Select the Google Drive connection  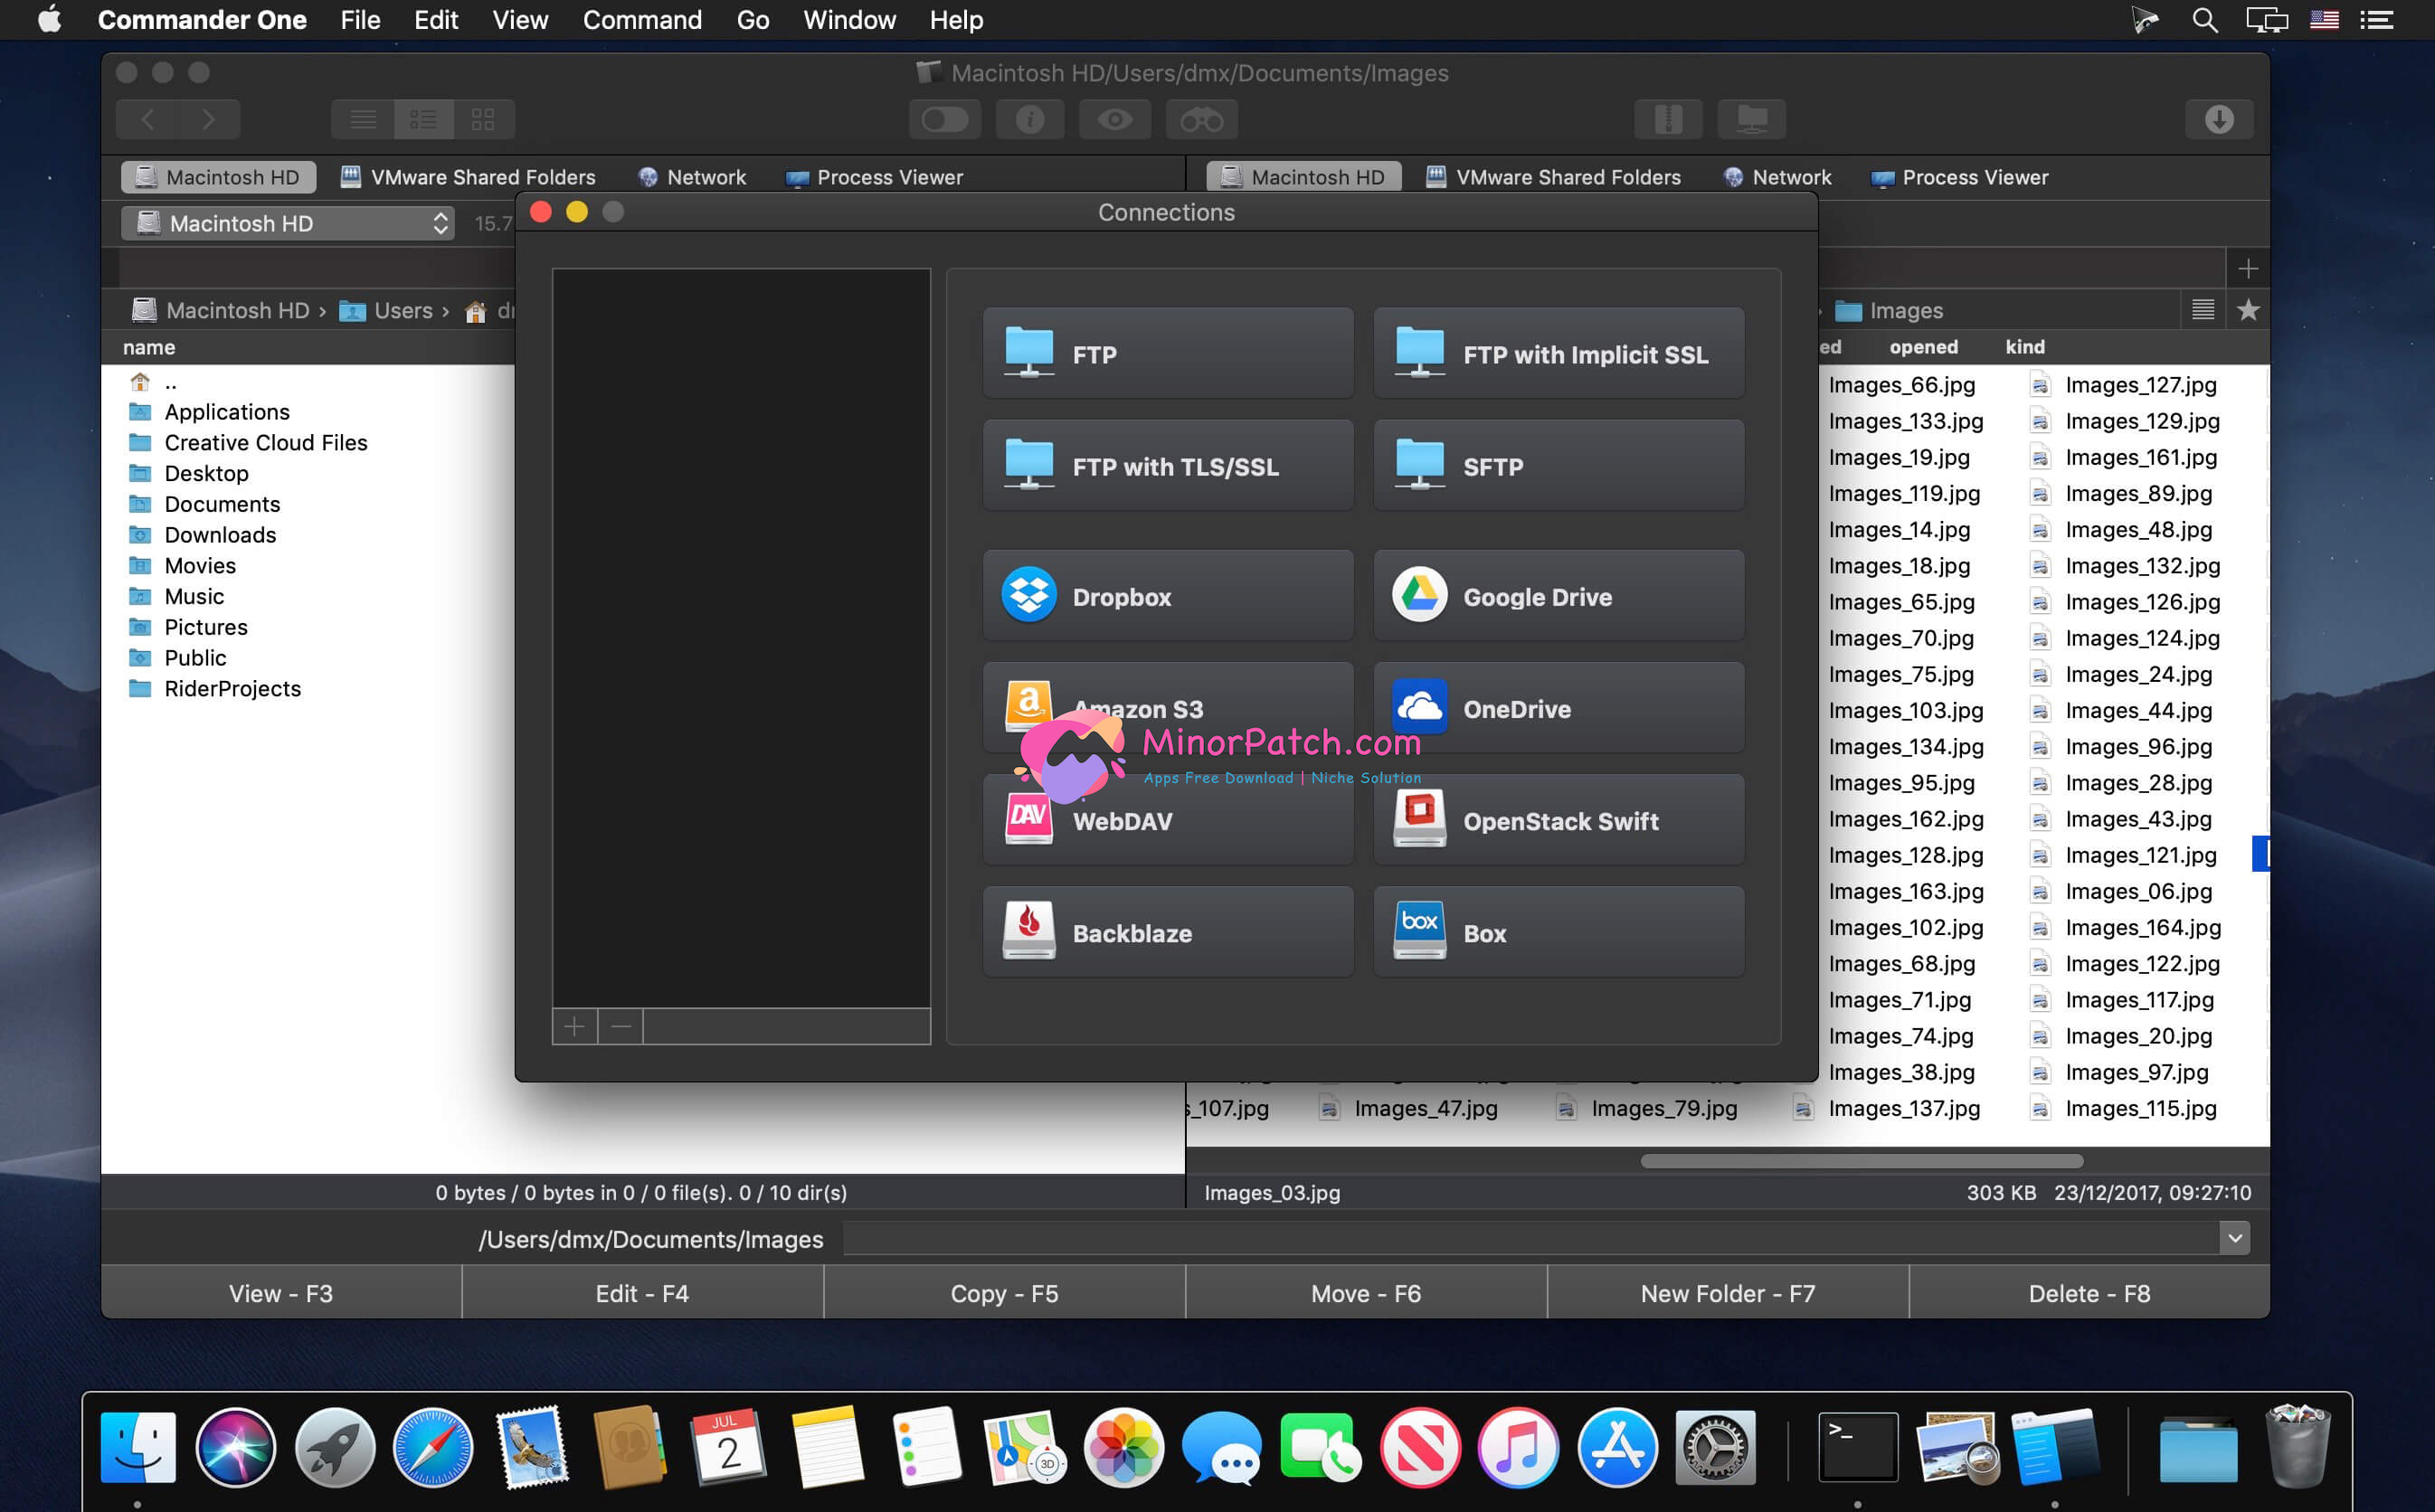point(1559,596)
